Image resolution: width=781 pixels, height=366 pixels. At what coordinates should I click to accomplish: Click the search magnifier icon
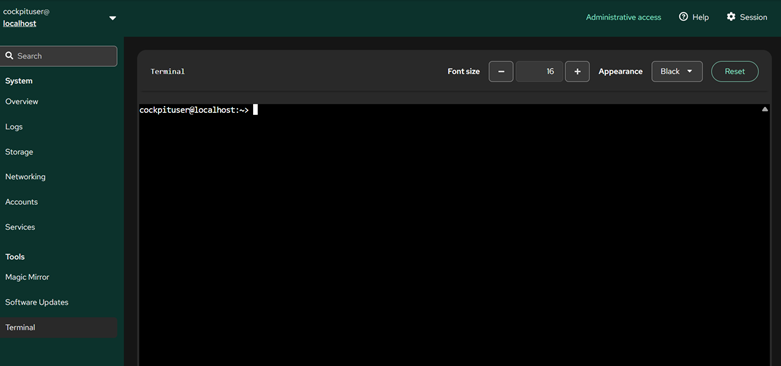9,56
